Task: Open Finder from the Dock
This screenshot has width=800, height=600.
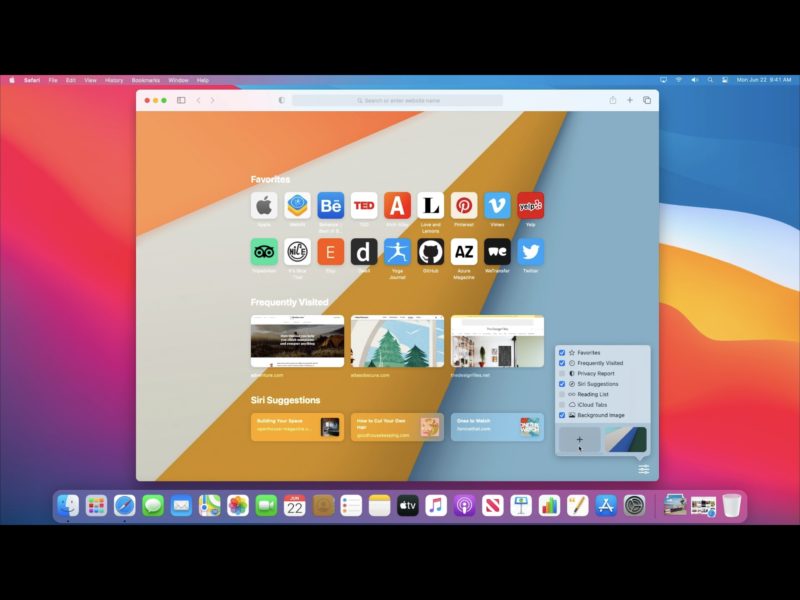Action: (x=68, y=506)
